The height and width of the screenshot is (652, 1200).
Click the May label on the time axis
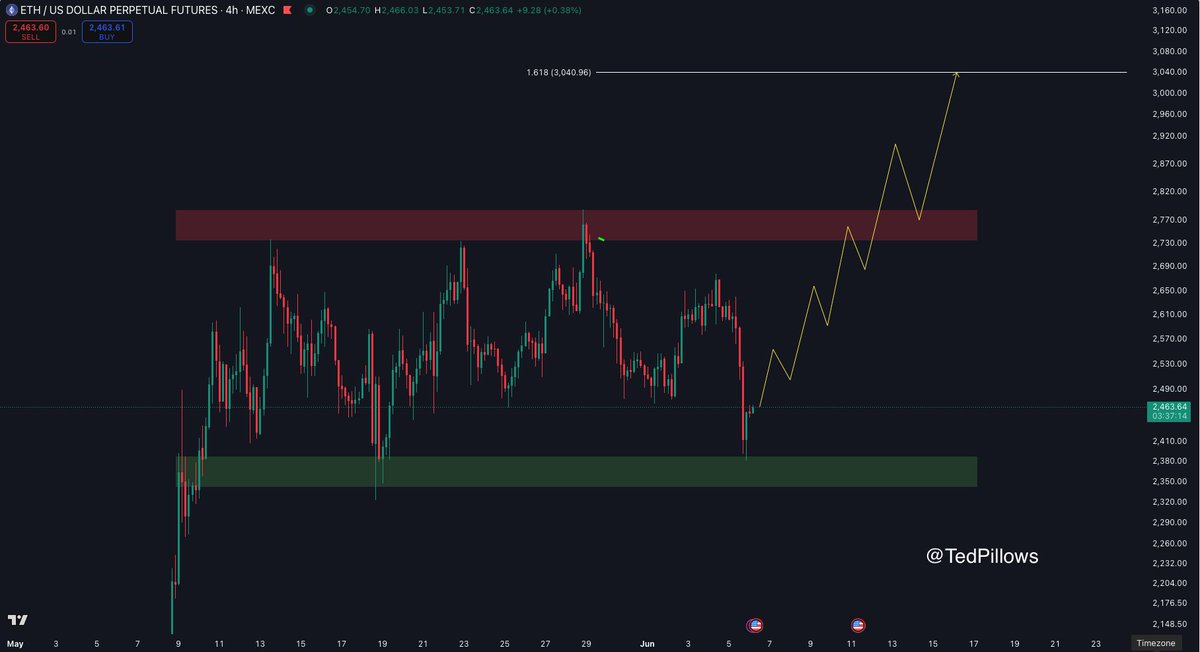15,643
